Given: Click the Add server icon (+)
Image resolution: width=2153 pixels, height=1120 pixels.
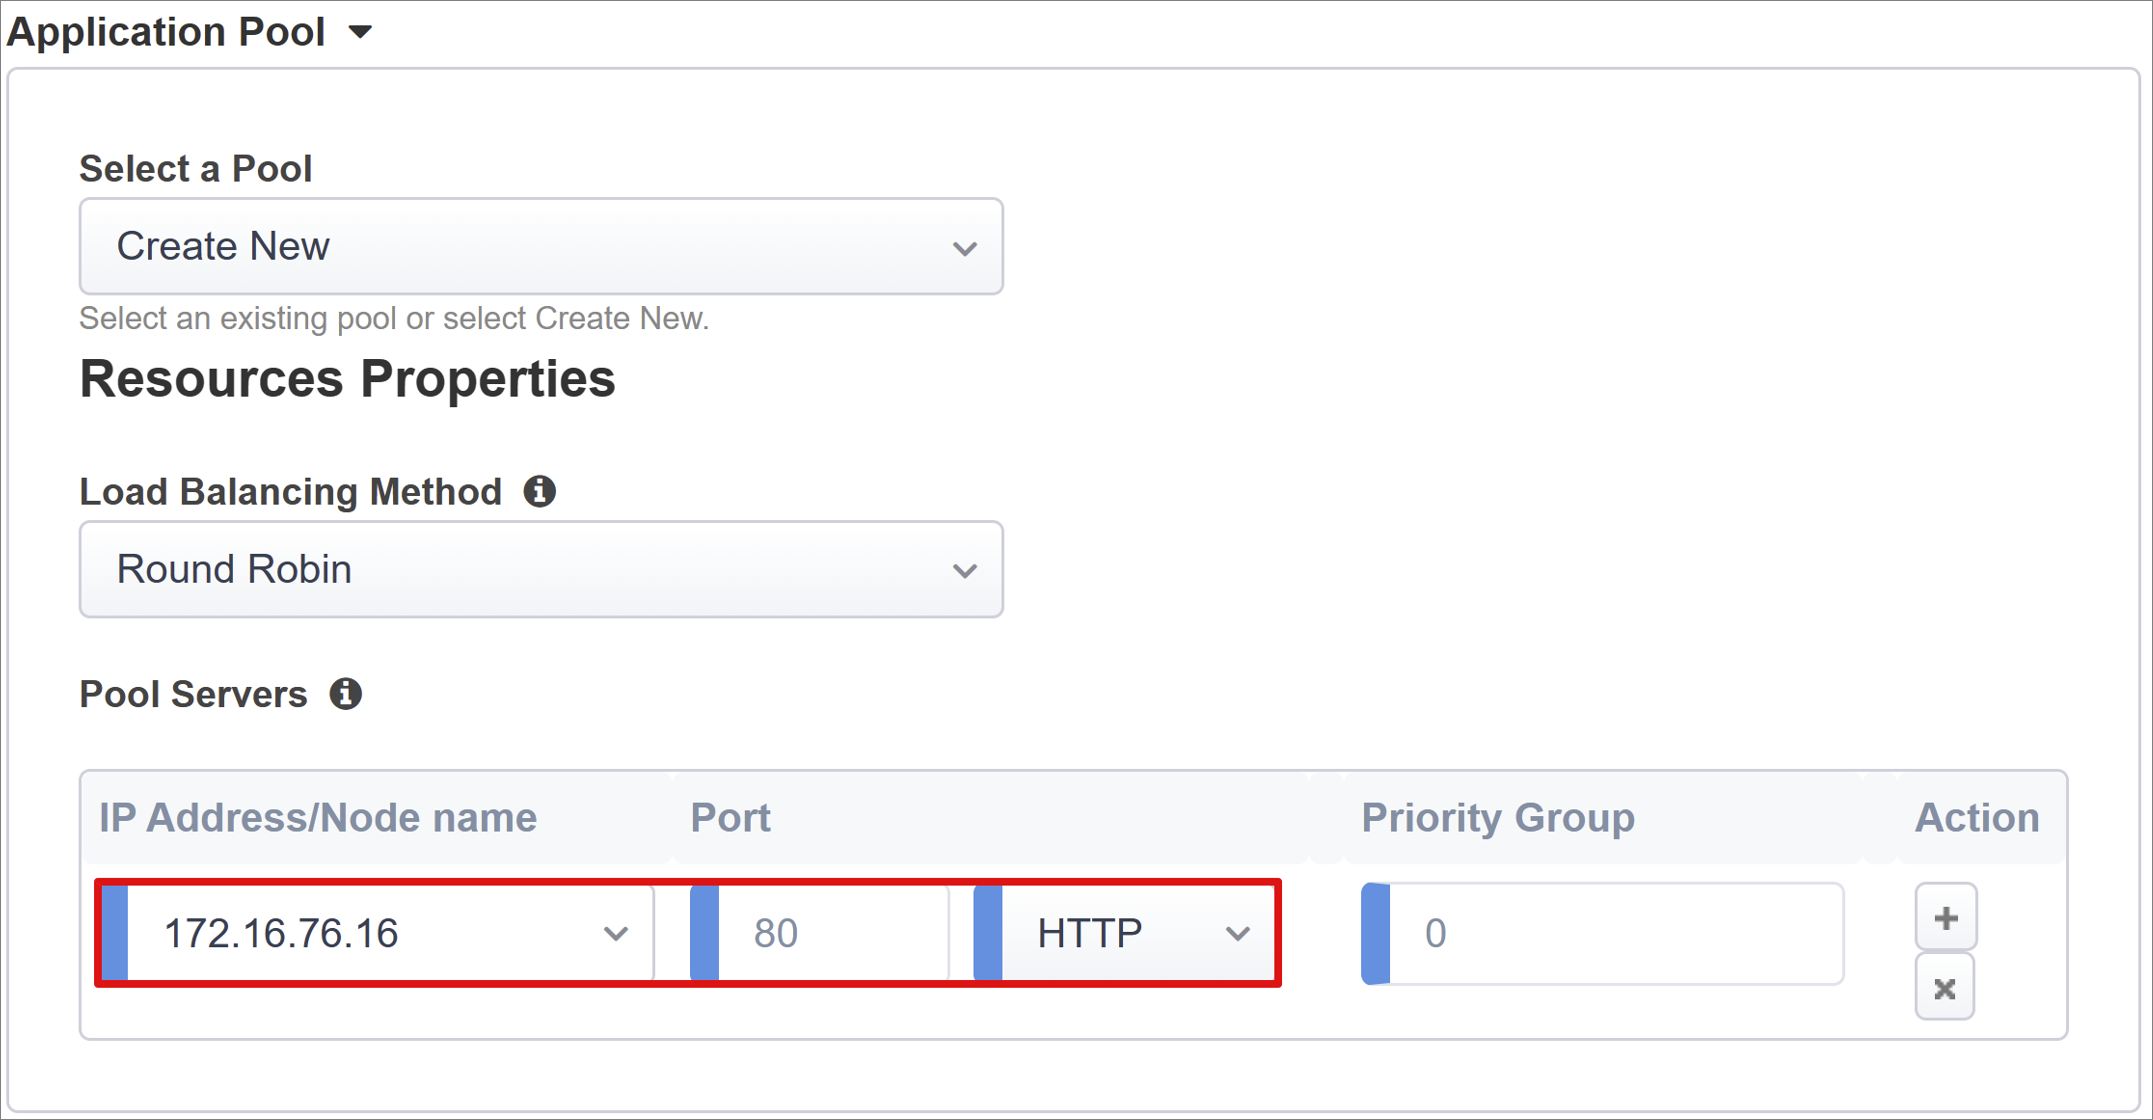Looking at the screenshot, I should coord(1942,916).
